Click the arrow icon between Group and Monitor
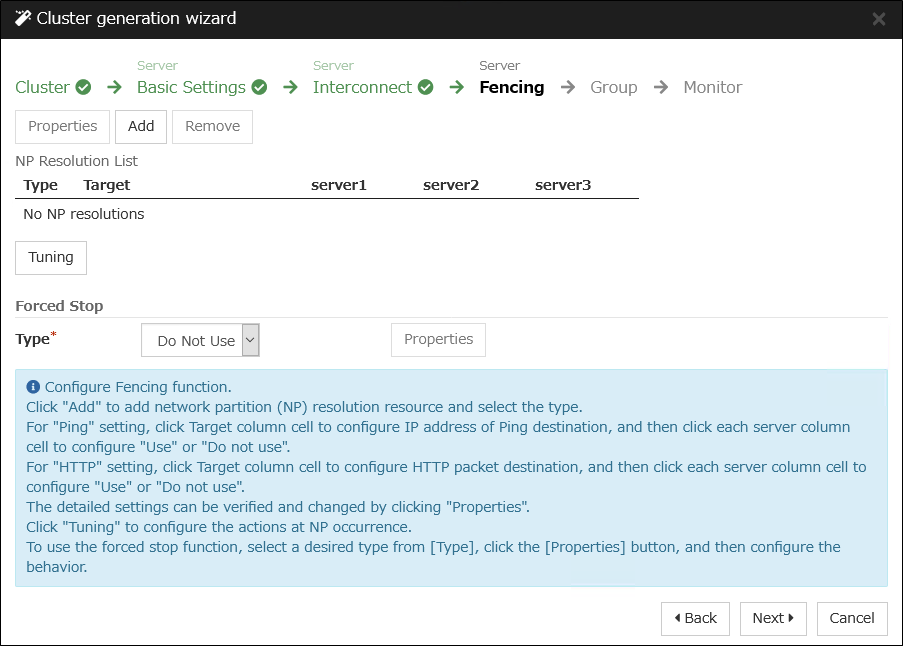This screenshot has width=903, height=646. [x=661, y=87]
